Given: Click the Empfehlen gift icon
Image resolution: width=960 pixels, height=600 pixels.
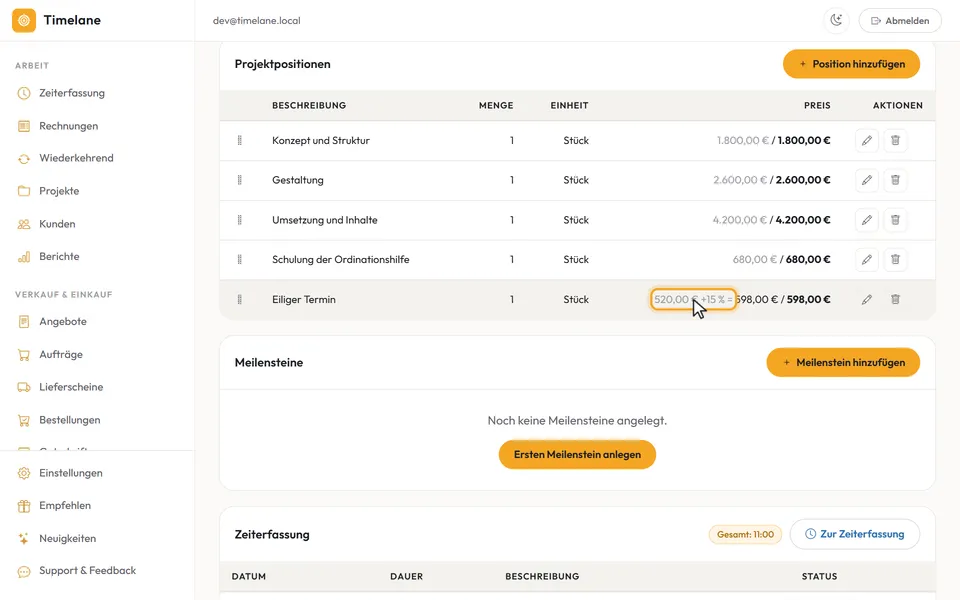Looking at the screenshot, I should 24,506.
